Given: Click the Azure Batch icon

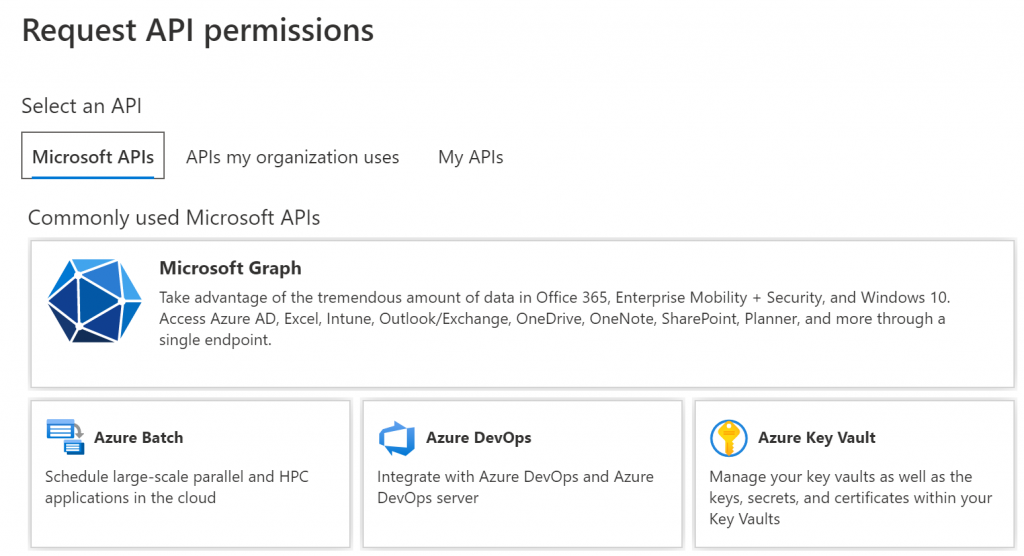Looking at the screenshot, I should point(66,438).
